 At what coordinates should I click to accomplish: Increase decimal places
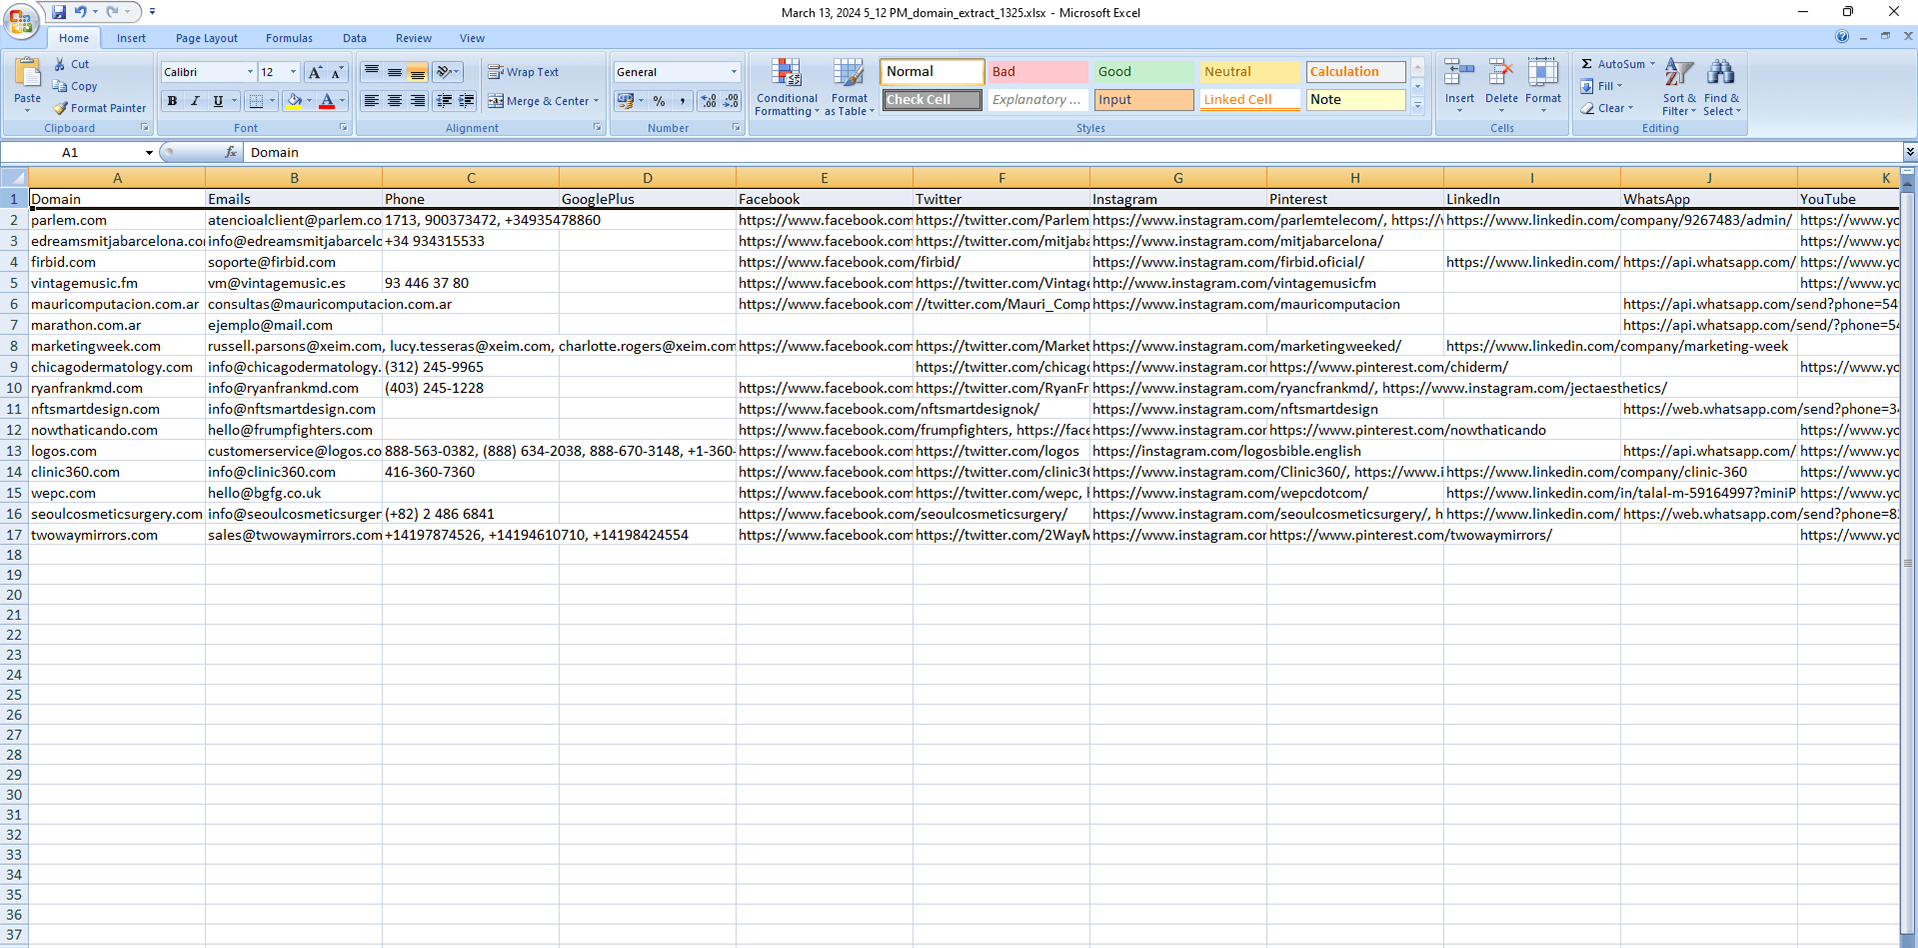(x=708, y=101)
